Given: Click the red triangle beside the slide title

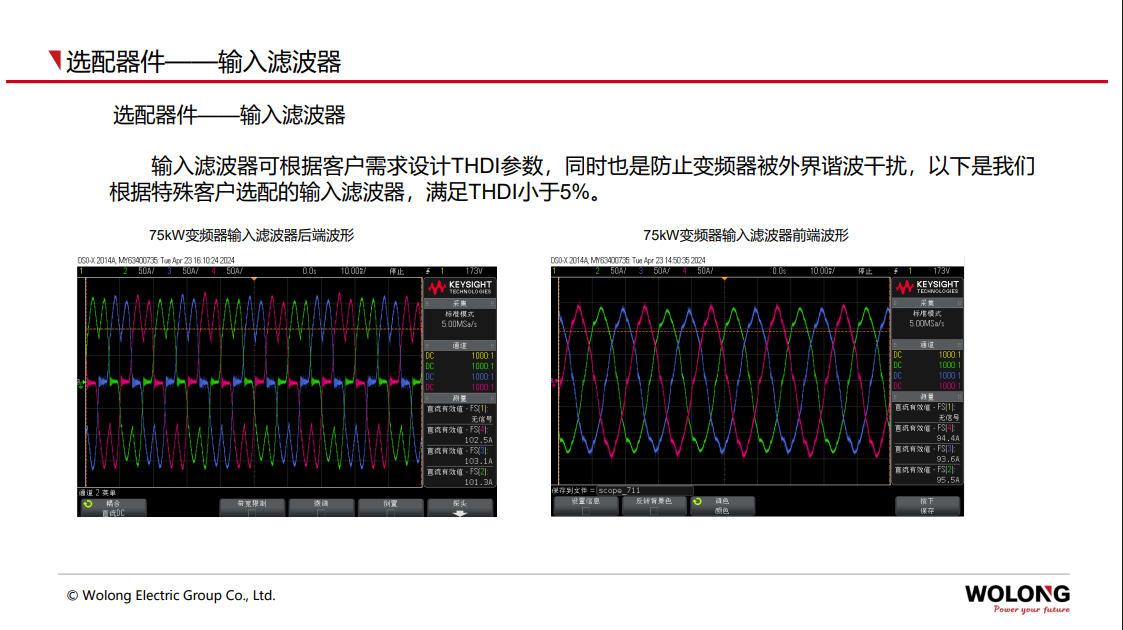Looking at the screenshot, I should pyautogui.click(x=55, y=60).
